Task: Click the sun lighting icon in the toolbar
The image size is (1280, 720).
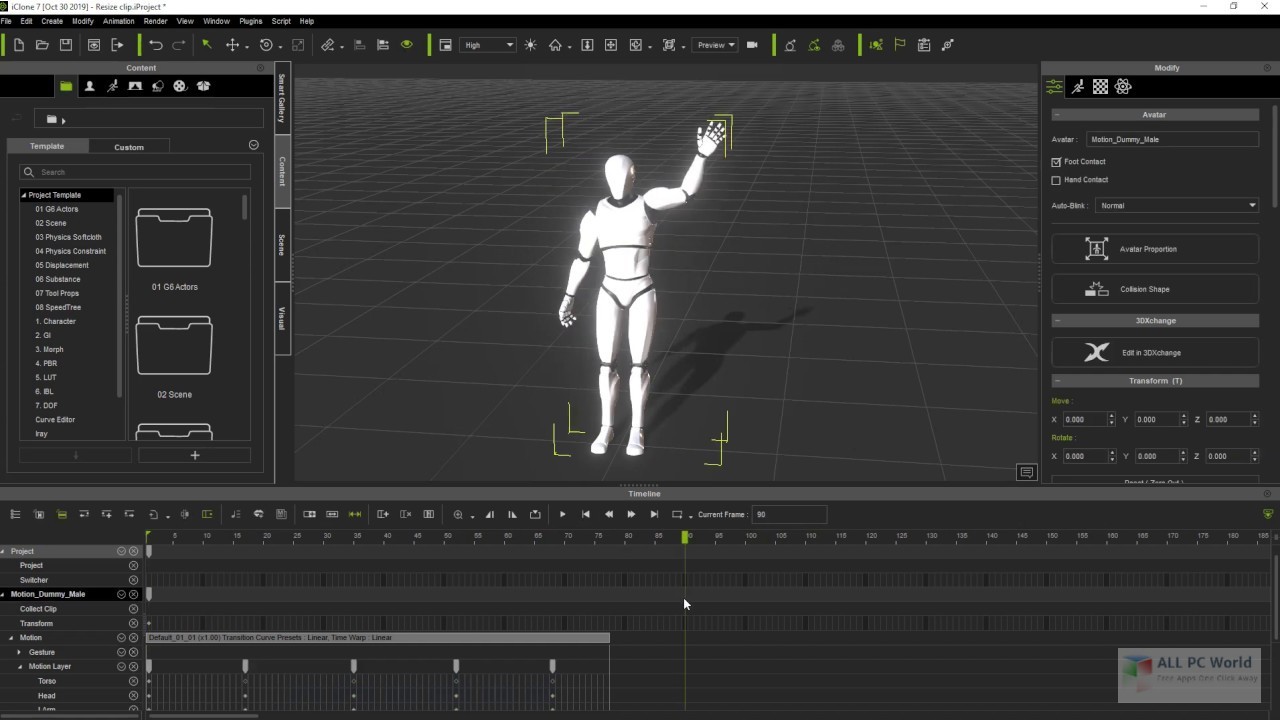Action: coord(530,45)
